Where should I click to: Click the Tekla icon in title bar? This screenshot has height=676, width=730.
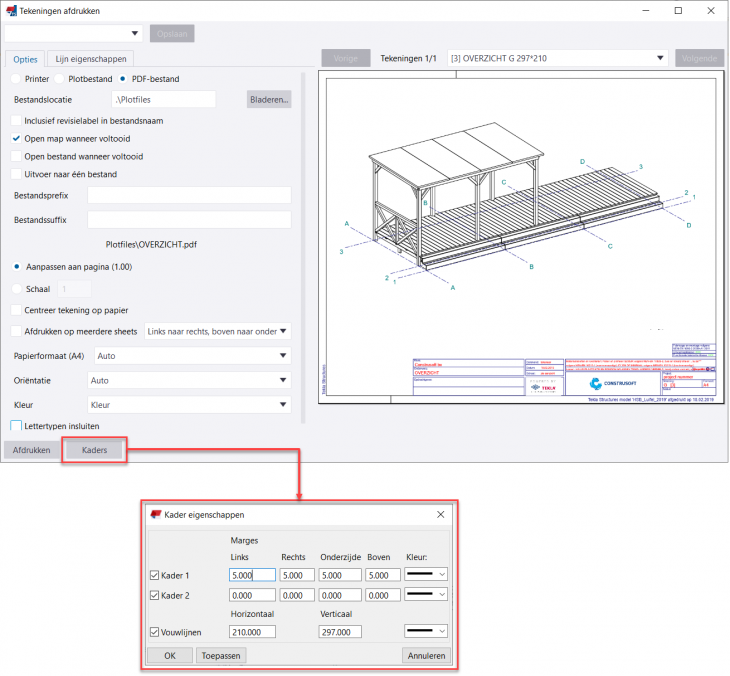click(11, 10)
